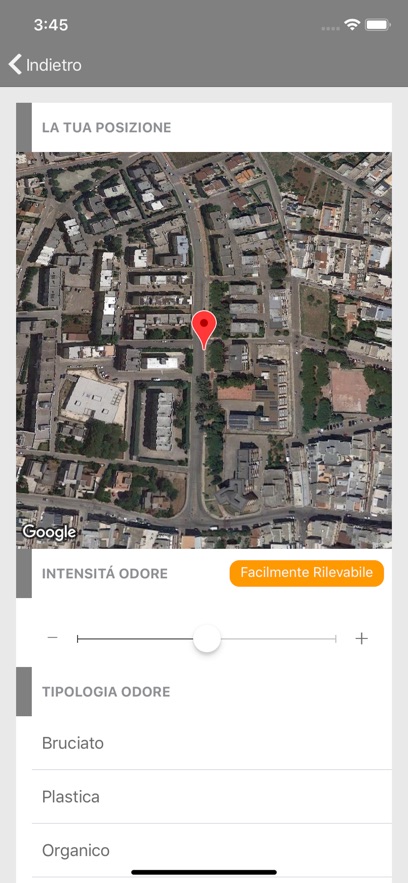
Task: Decrease odor intensity with minus icon
Action: click(x=53, y=638)
